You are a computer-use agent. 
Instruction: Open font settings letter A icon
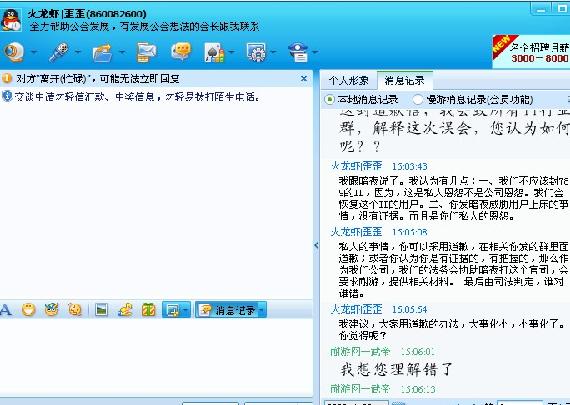coord(6,310)
